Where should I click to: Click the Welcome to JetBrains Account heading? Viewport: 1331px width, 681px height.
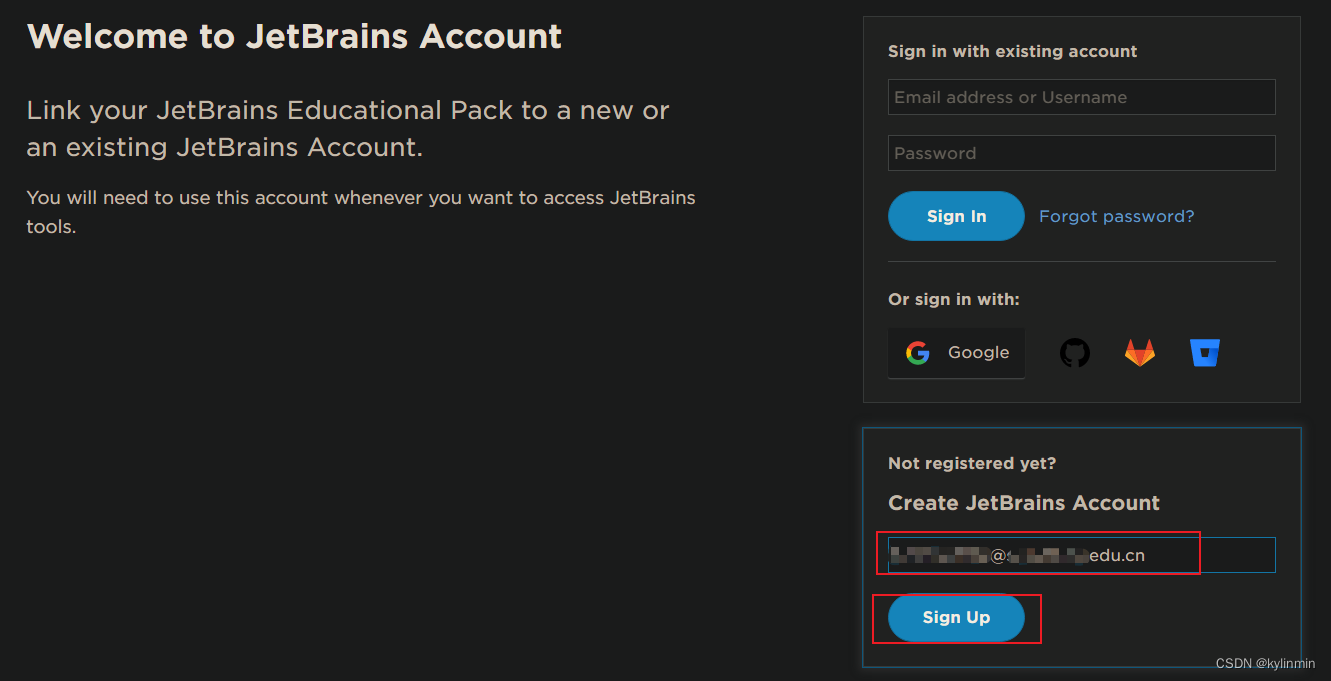point(294,36)
